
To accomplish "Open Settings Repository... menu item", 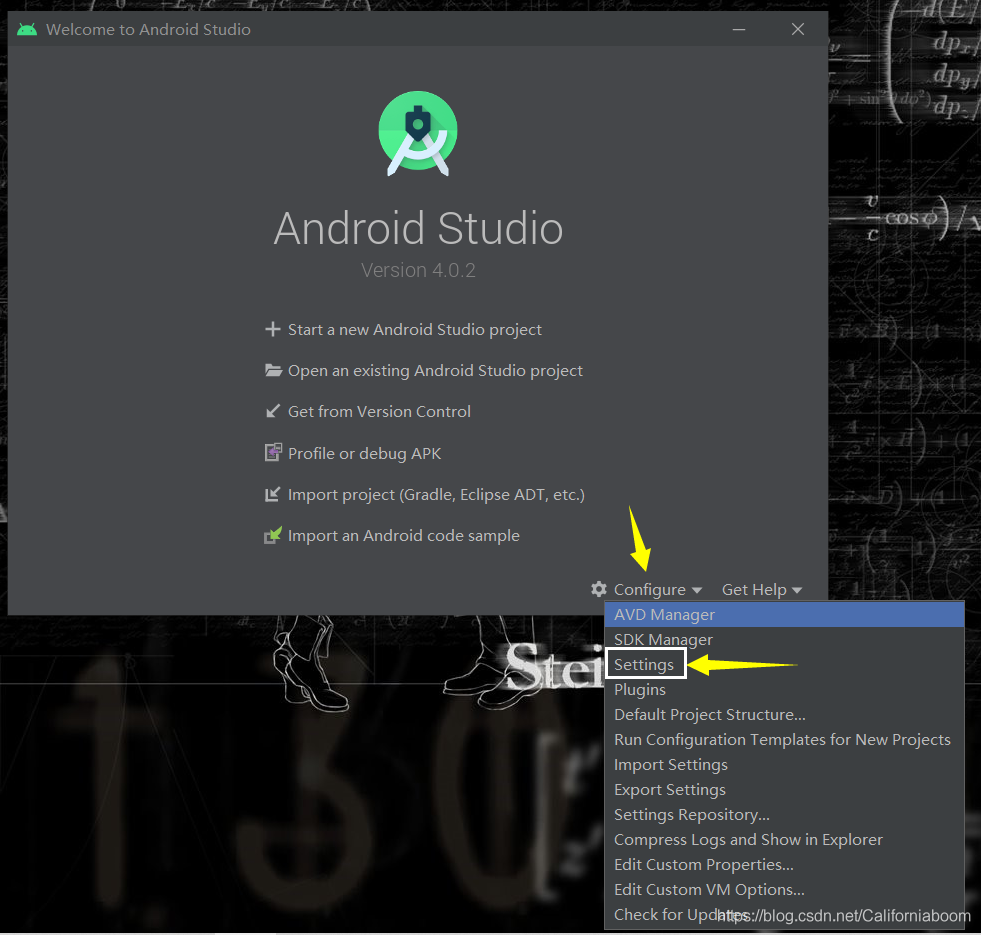I will (x=785, y=815).
